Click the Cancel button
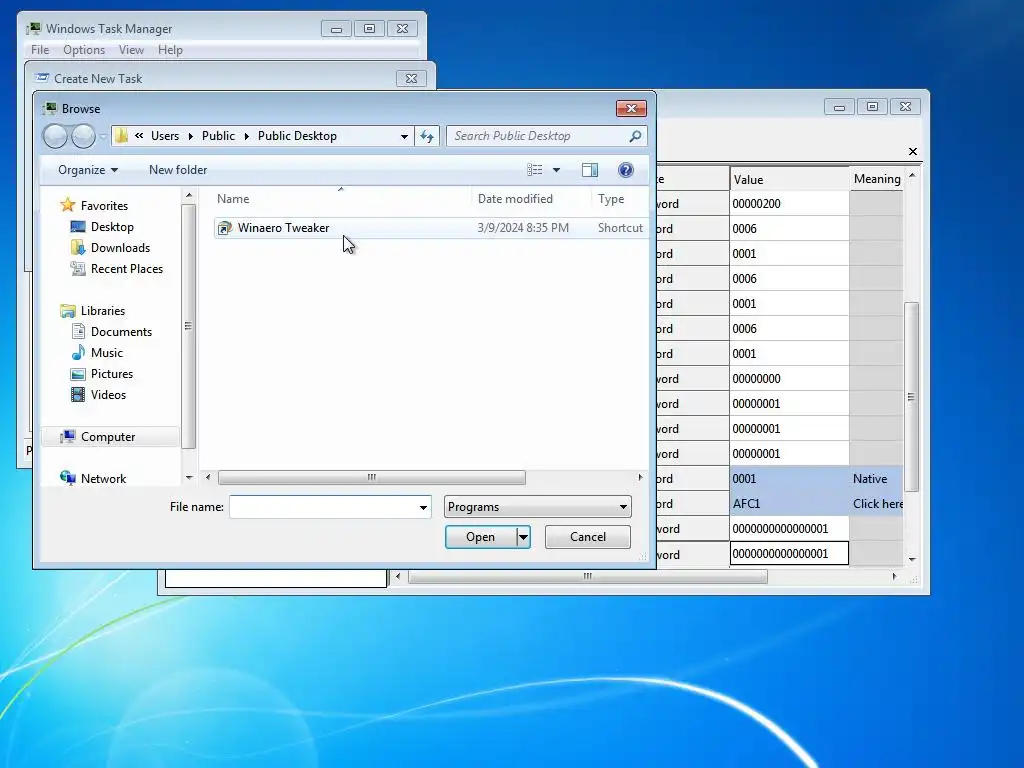This screenshot has height=768, width=1024. [588, 537]
